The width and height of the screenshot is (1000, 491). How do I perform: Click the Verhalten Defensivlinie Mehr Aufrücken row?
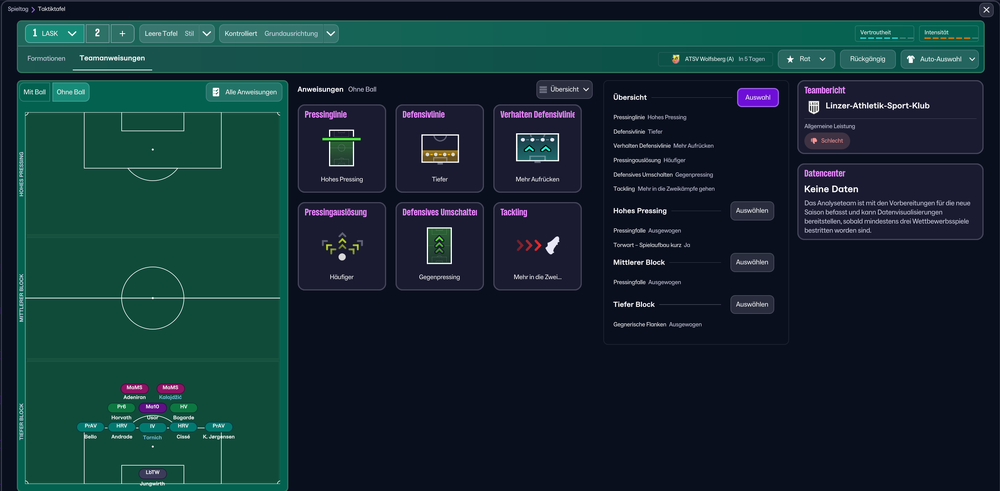[663, 145]
